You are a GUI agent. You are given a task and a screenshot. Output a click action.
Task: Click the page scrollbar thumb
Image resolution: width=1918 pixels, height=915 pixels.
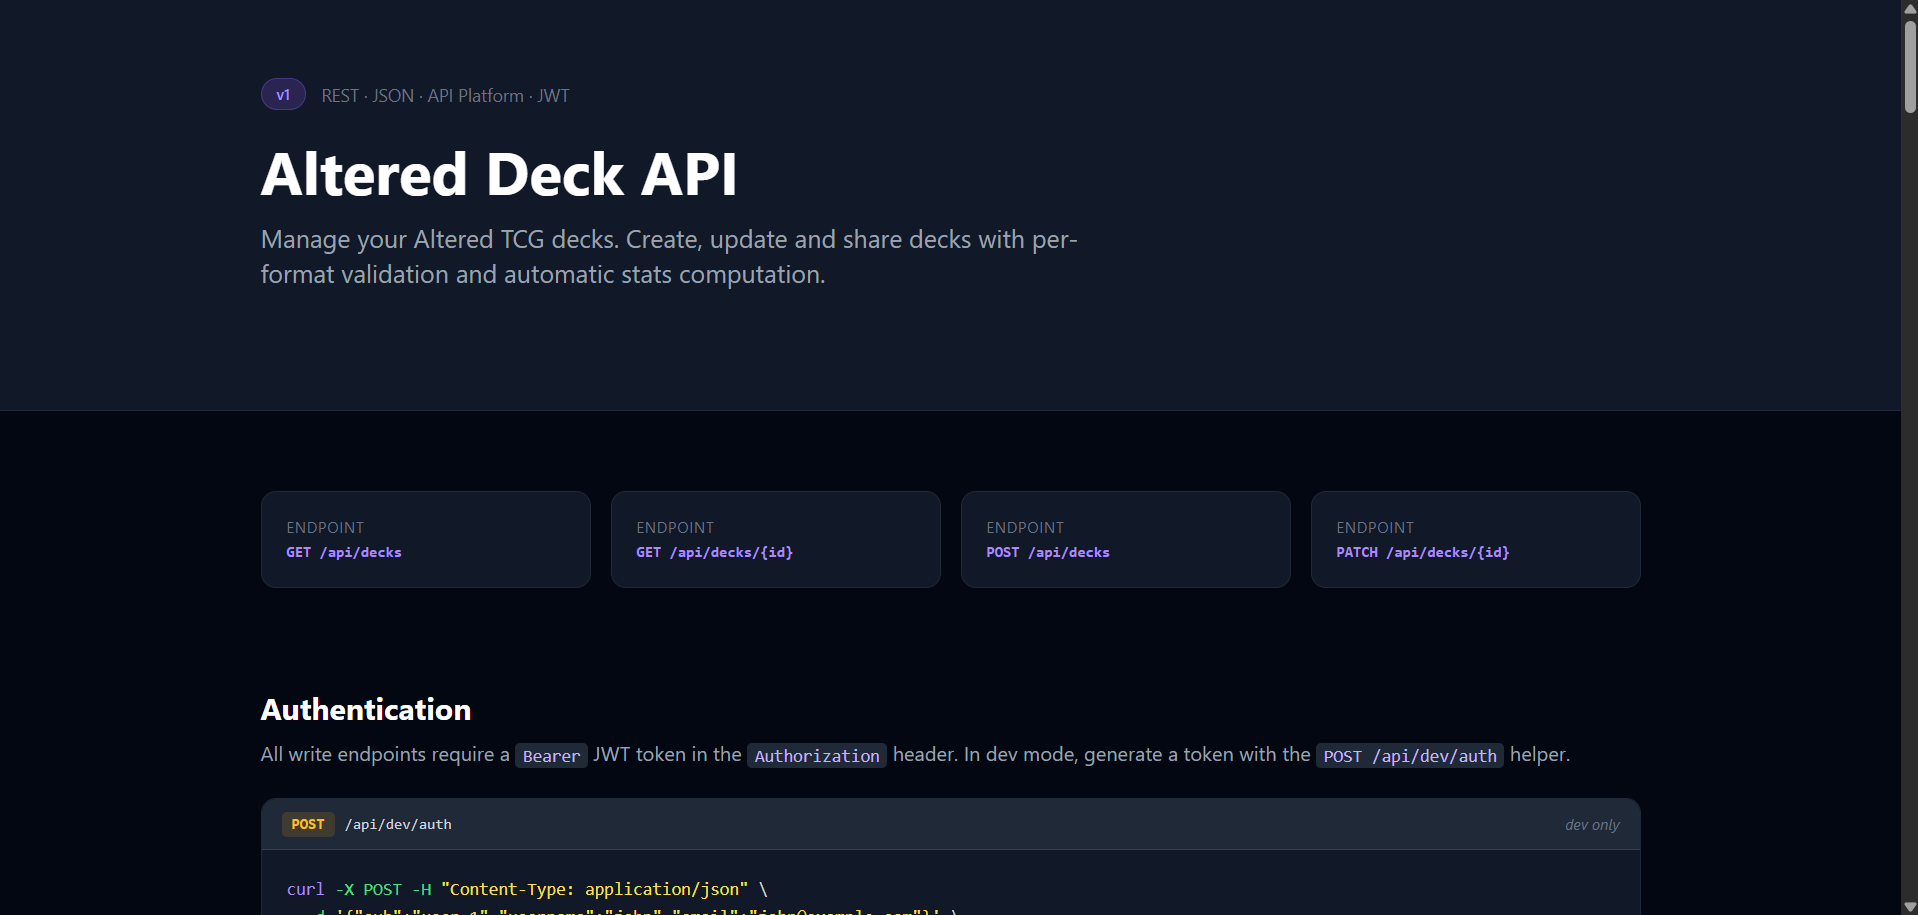click(1910, 66)
